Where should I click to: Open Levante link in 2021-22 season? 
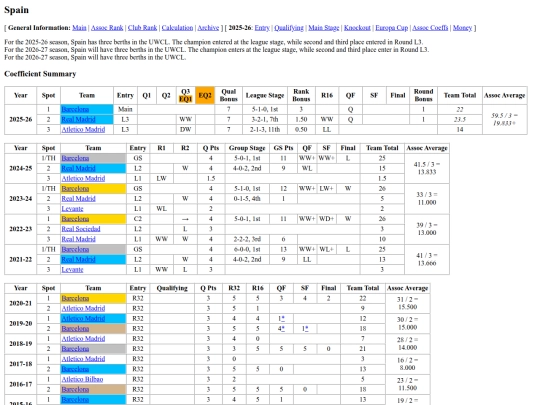pyautogui.click(x=72, y=269)
